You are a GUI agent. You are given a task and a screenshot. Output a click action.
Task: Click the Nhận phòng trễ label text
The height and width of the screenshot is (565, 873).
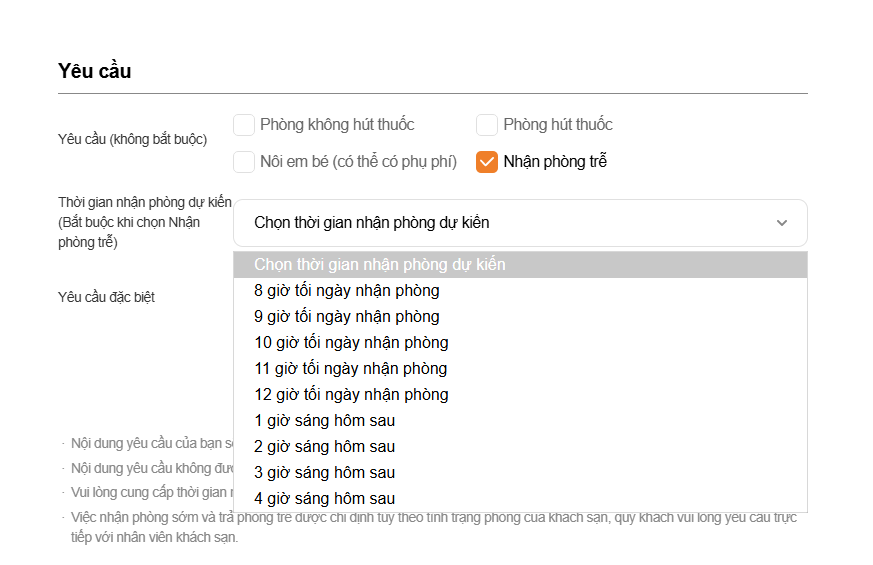coord(555,162)
